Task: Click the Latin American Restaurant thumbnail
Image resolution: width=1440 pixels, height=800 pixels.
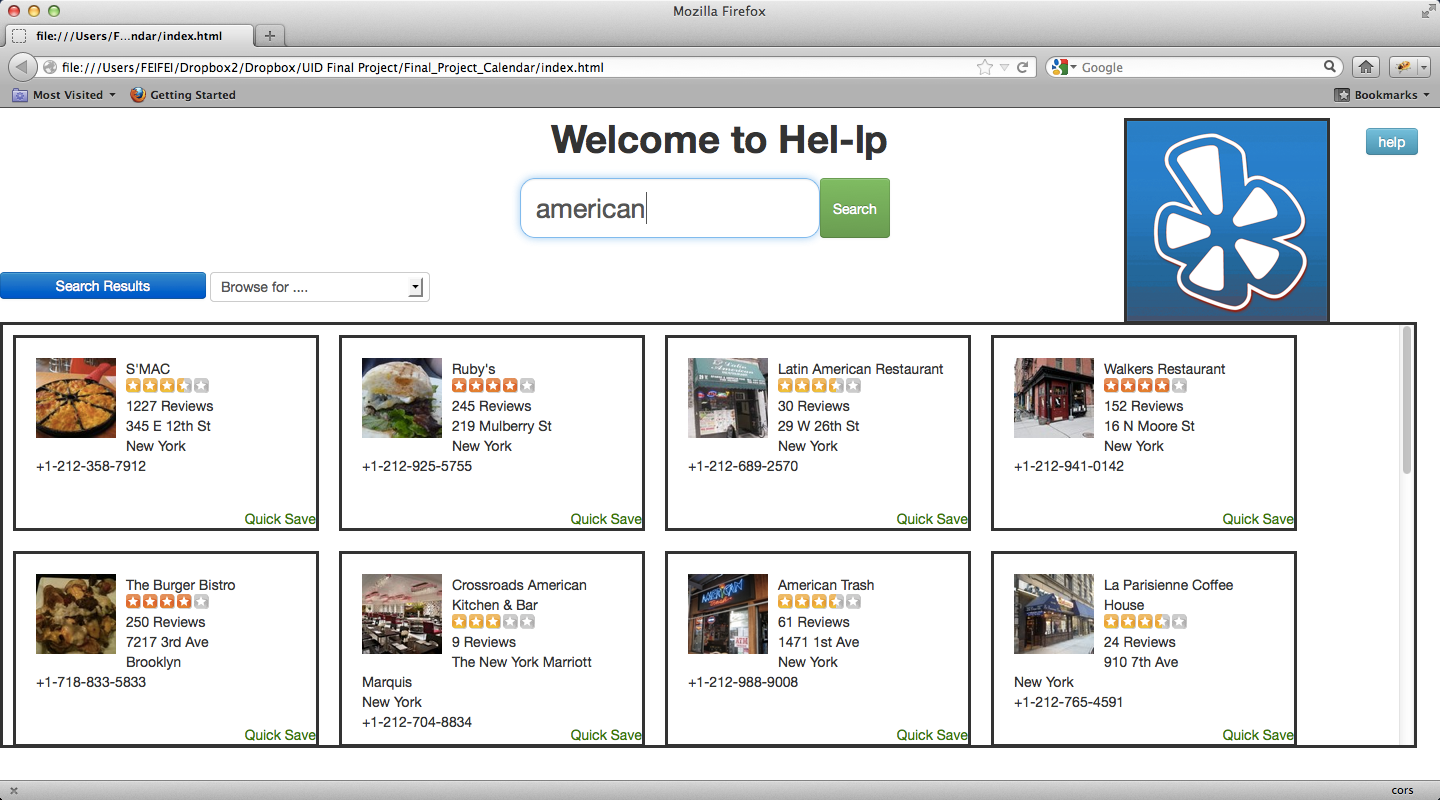Action: [728, 398]
